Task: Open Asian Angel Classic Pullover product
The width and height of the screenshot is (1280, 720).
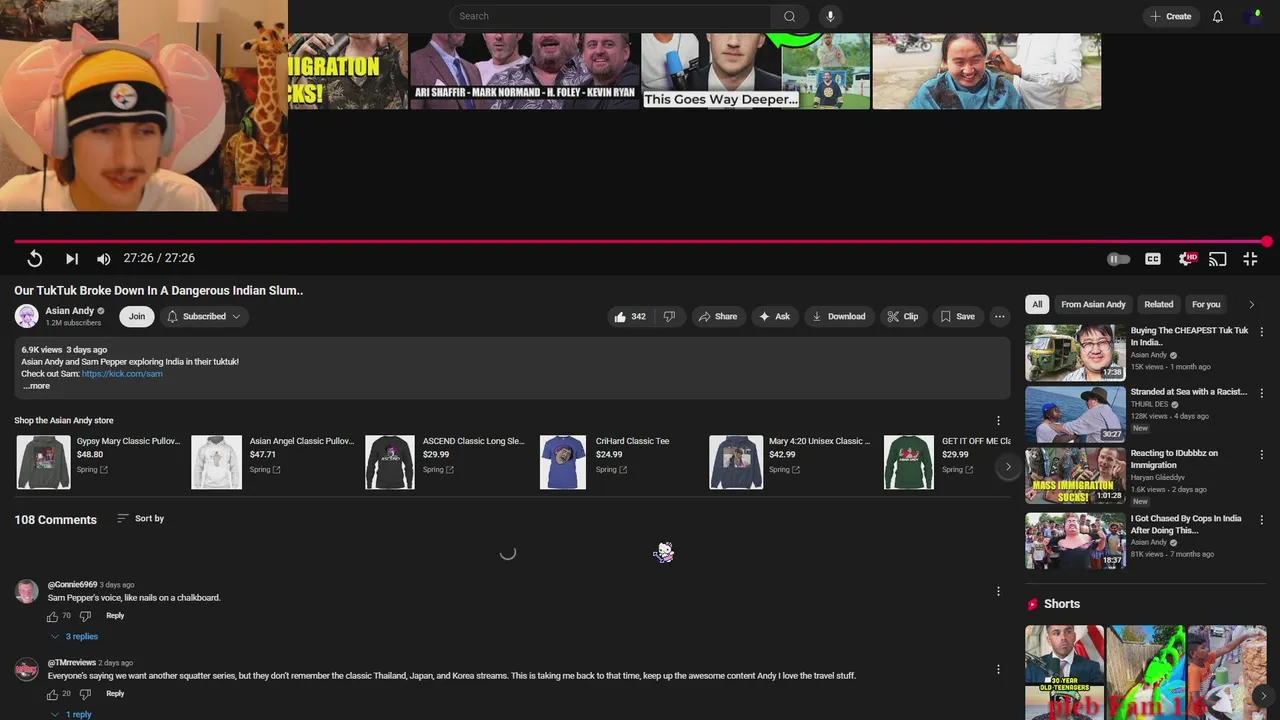Action: 272,462
